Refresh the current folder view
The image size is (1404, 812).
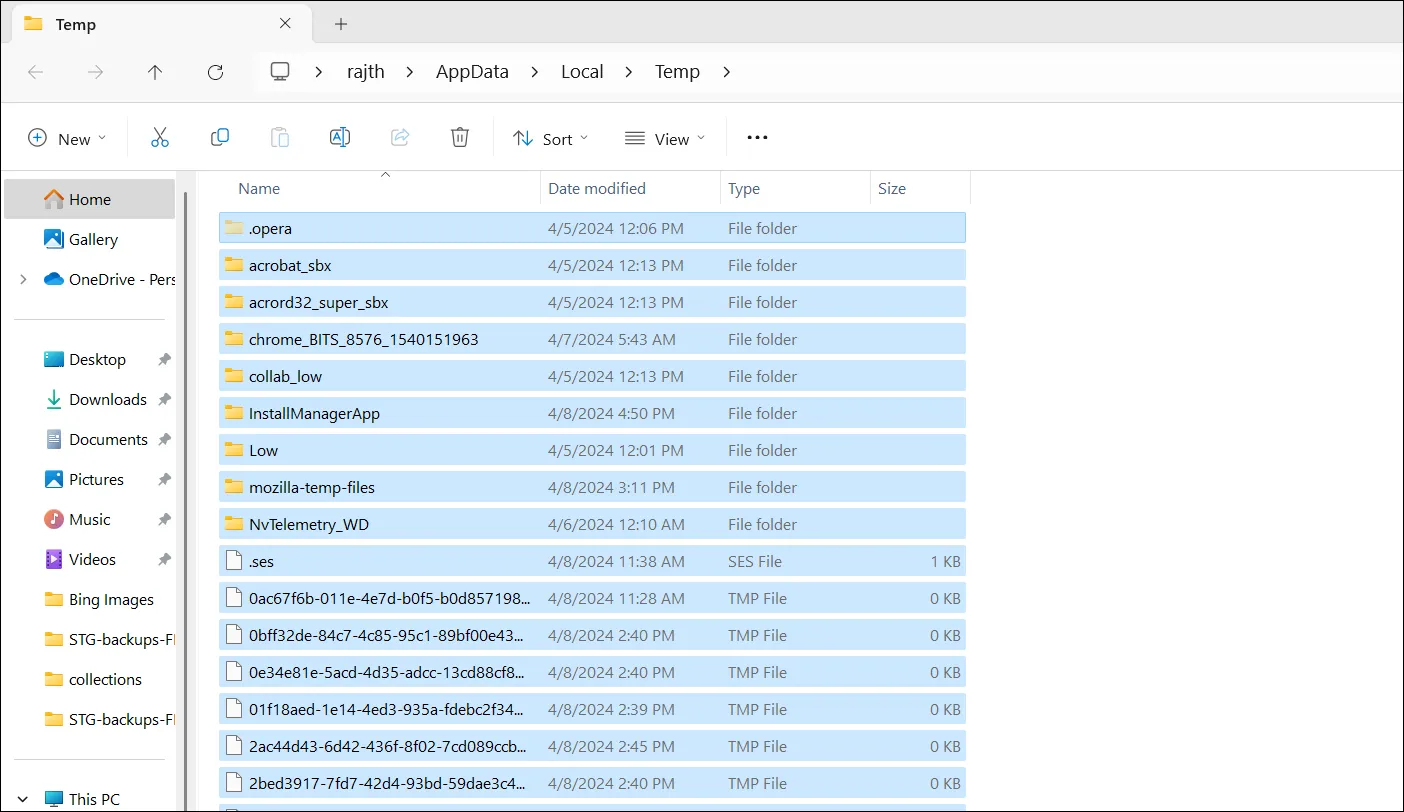(x=215, y=72)
